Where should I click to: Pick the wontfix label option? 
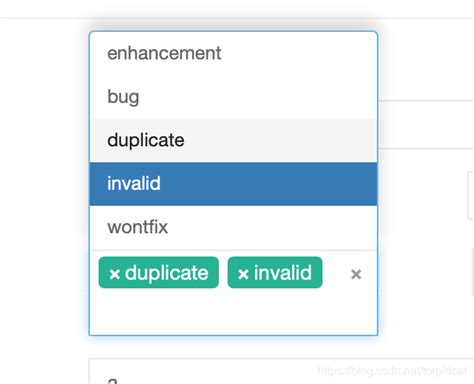233,227
